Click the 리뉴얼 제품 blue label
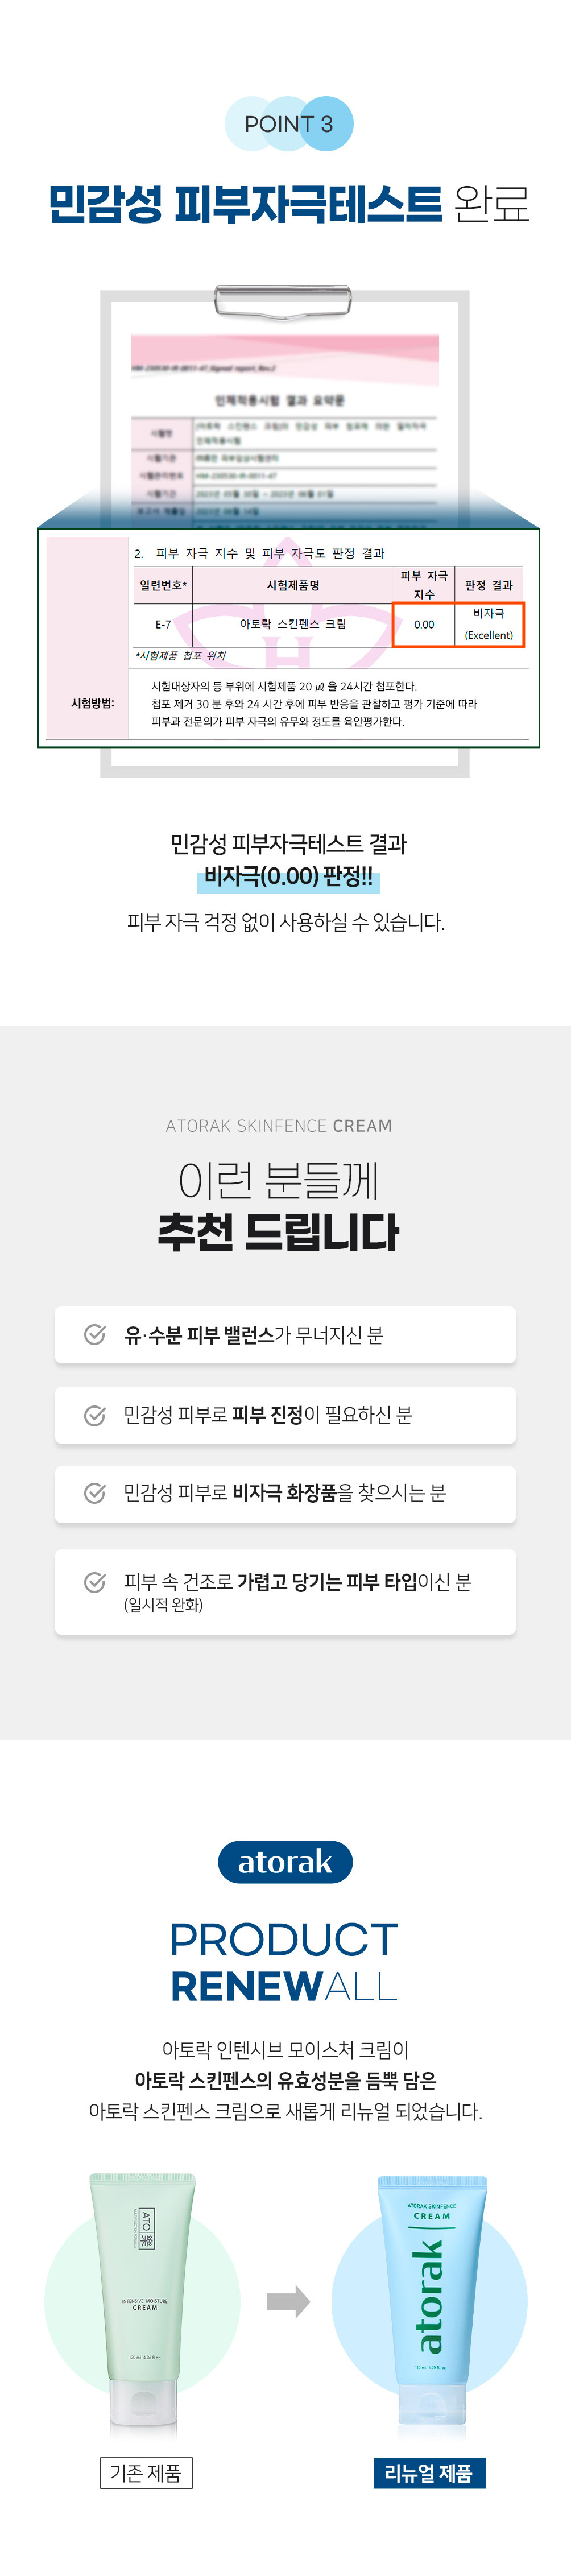571x2576 pixels. tap(428, 2473)
